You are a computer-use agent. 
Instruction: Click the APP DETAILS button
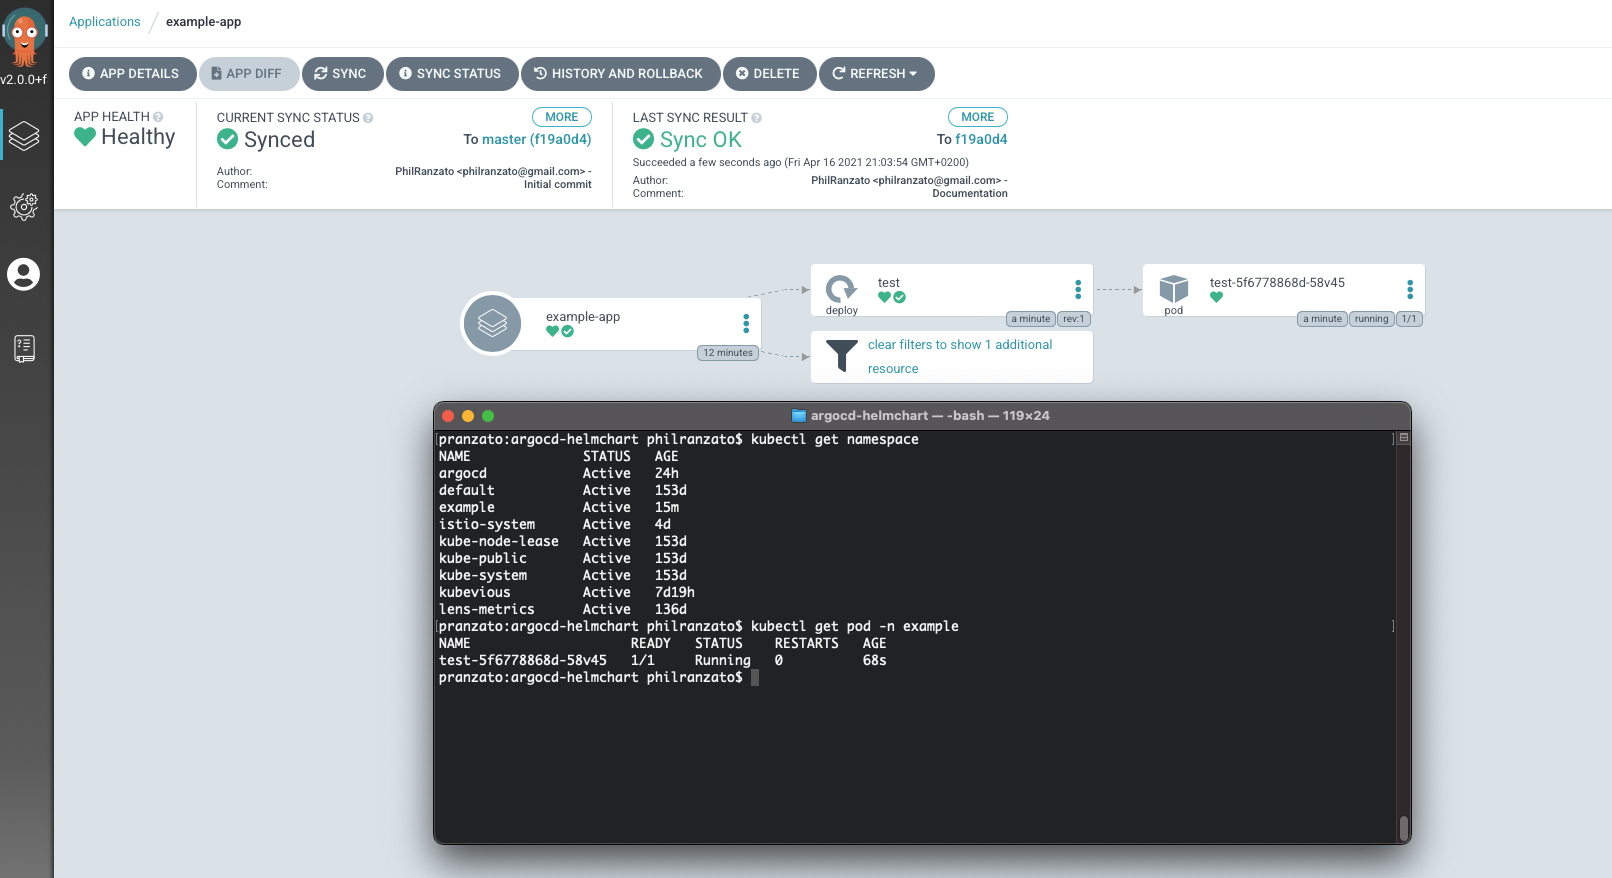[132, 74]
